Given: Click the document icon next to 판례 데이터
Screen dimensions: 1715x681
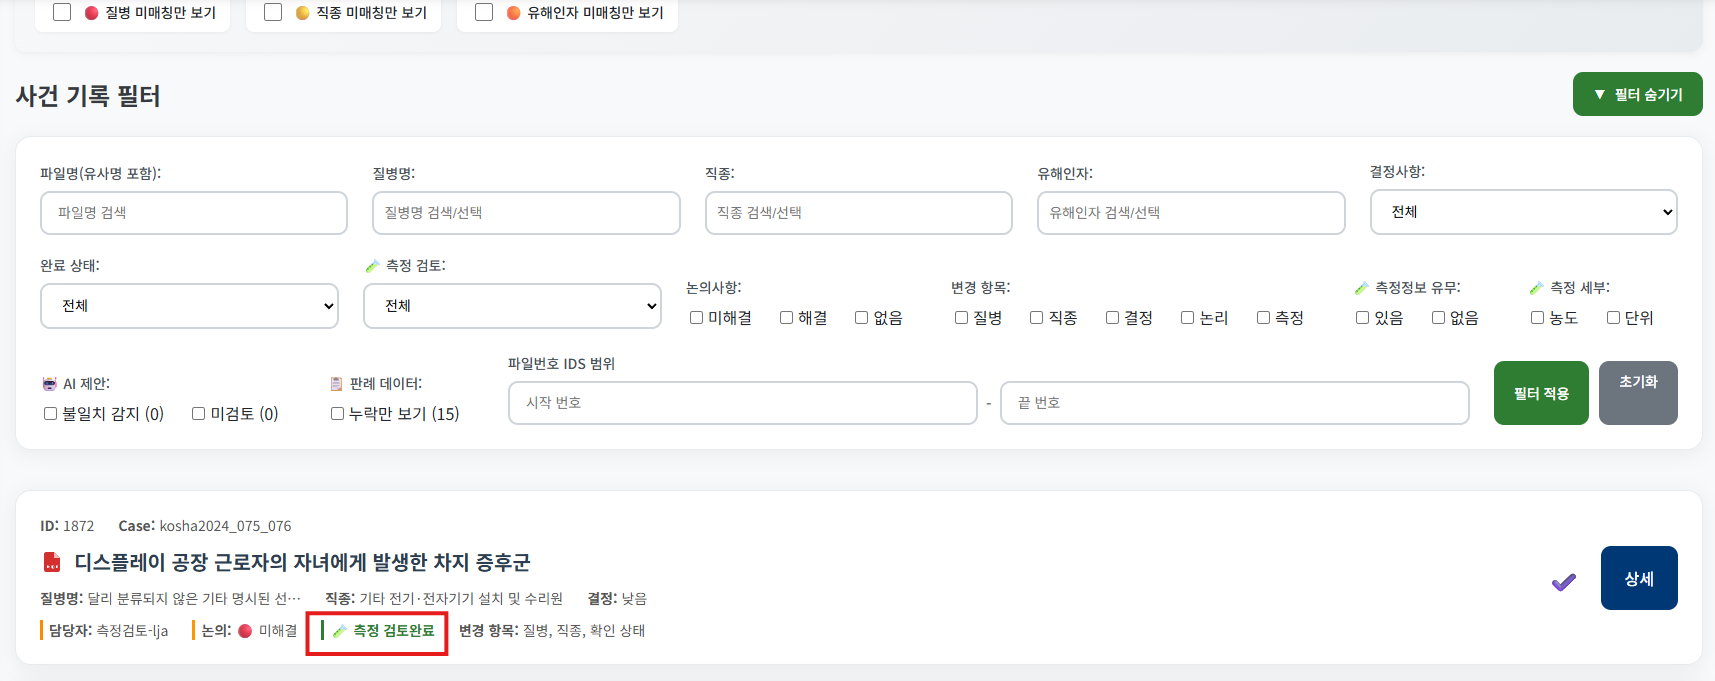Looking at the screenshot, I should coord(337,384).
